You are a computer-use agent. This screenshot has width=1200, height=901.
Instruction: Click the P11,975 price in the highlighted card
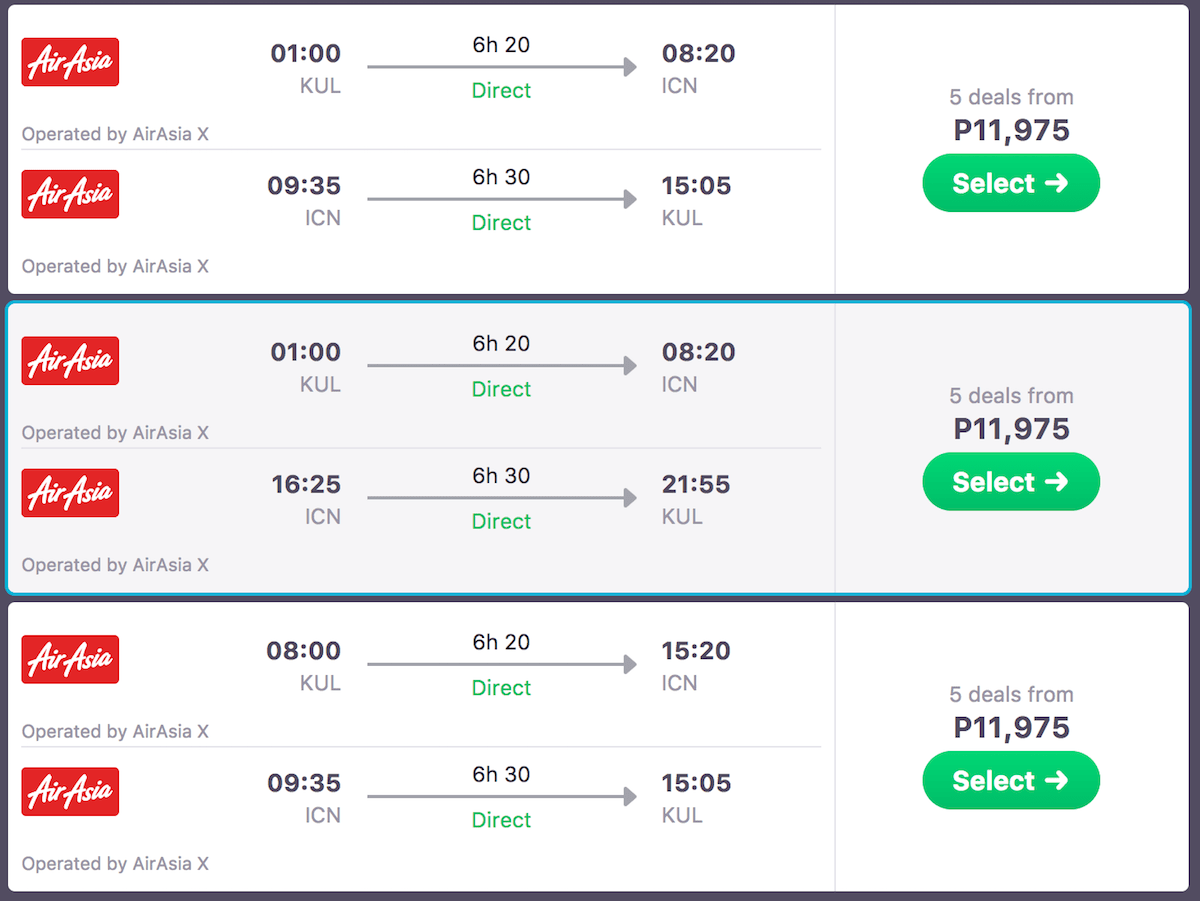click(x=1011, y=429)
